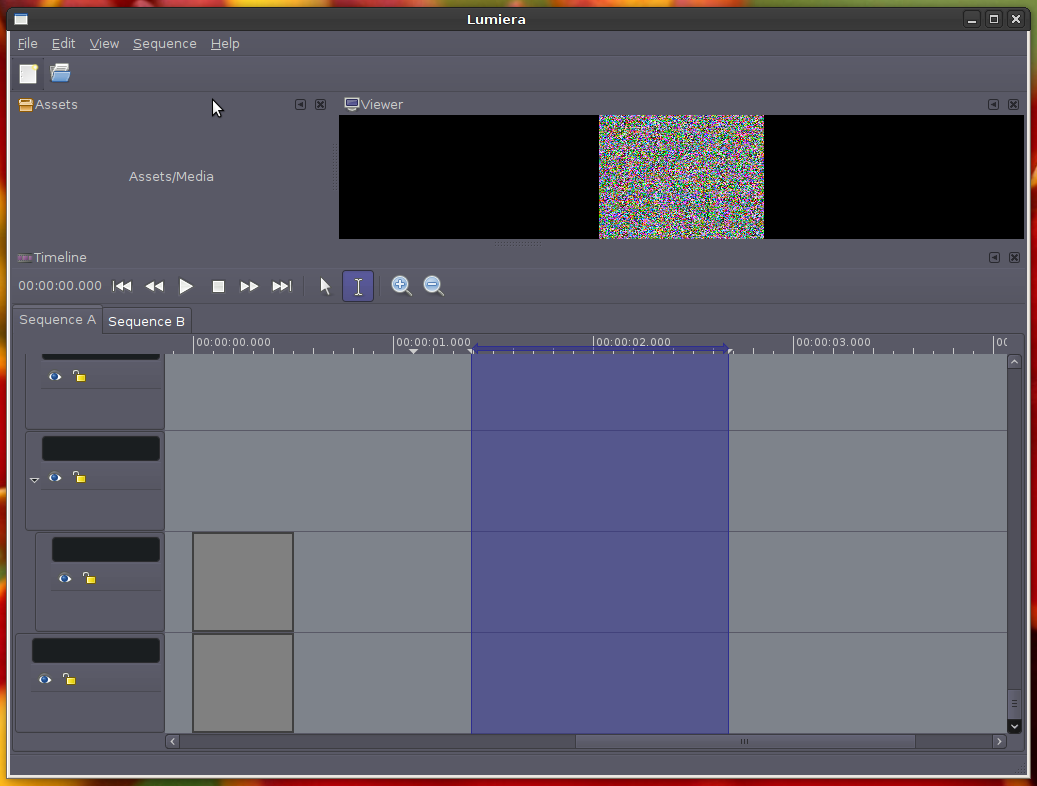Zoom in on the timeline

(x=401, y=286)
